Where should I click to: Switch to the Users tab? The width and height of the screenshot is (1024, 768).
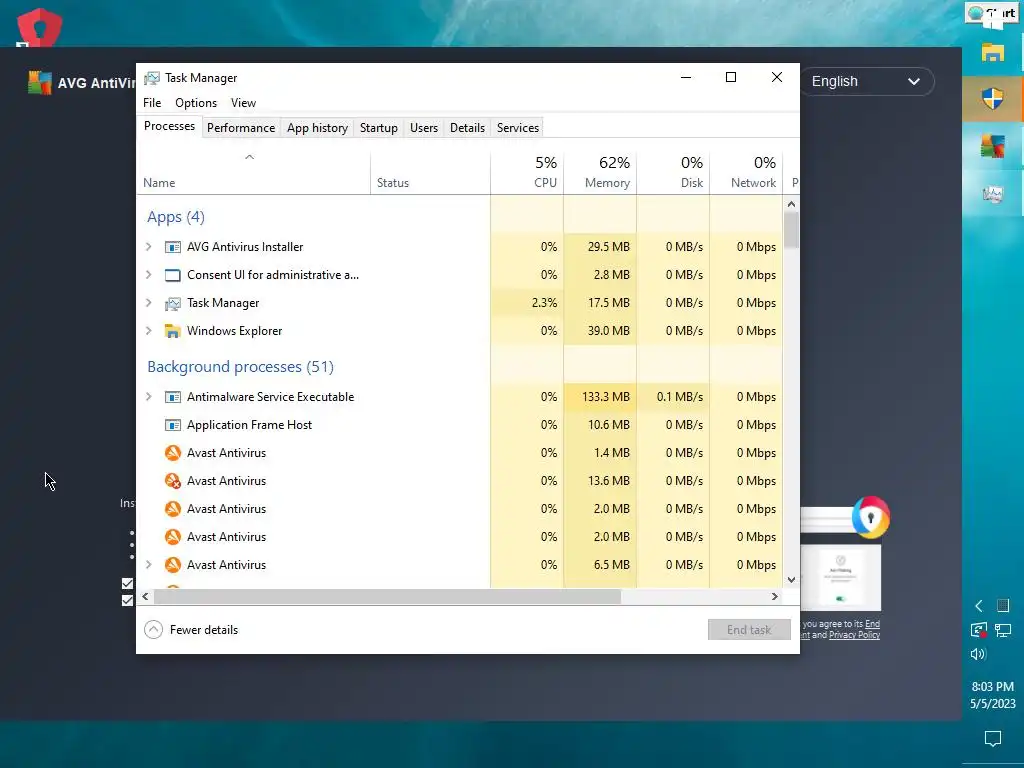[424, 128]
